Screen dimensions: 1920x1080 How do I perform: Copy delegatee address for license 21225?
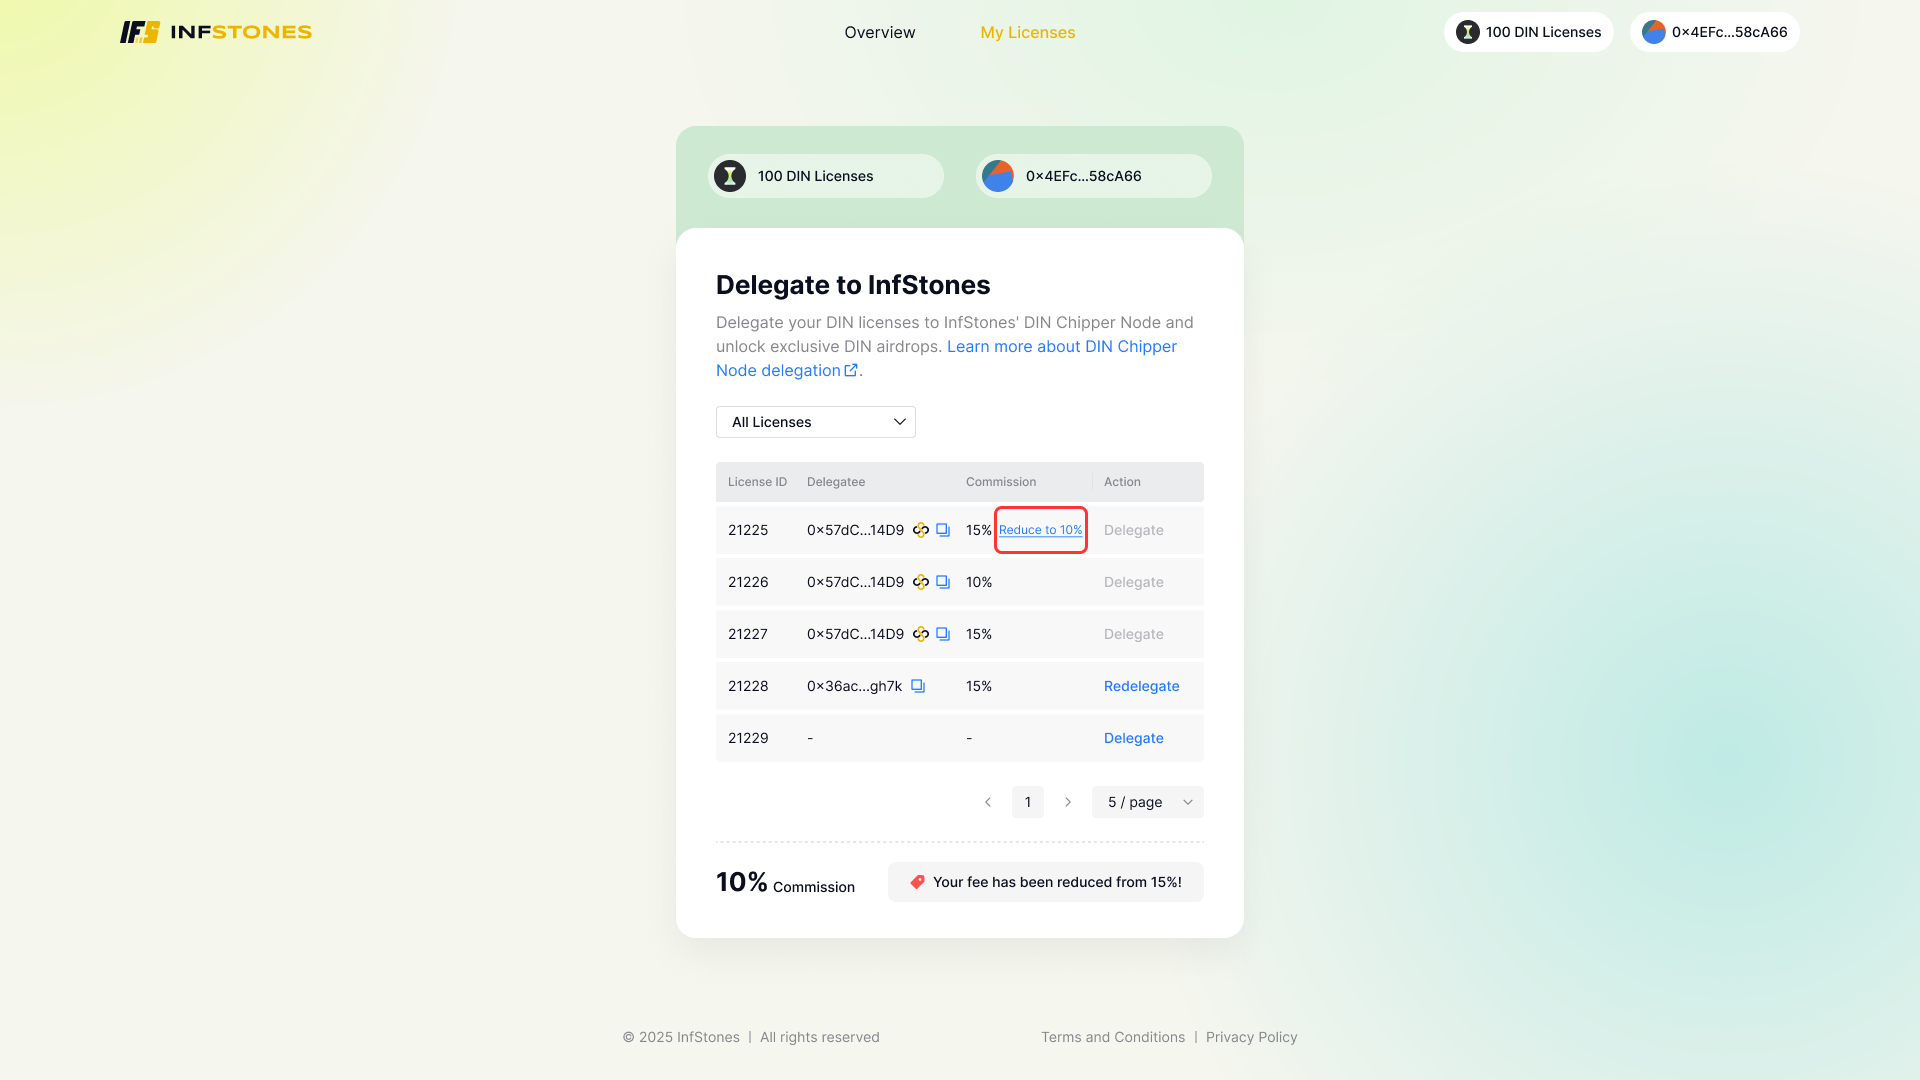(x=942, y=530)
